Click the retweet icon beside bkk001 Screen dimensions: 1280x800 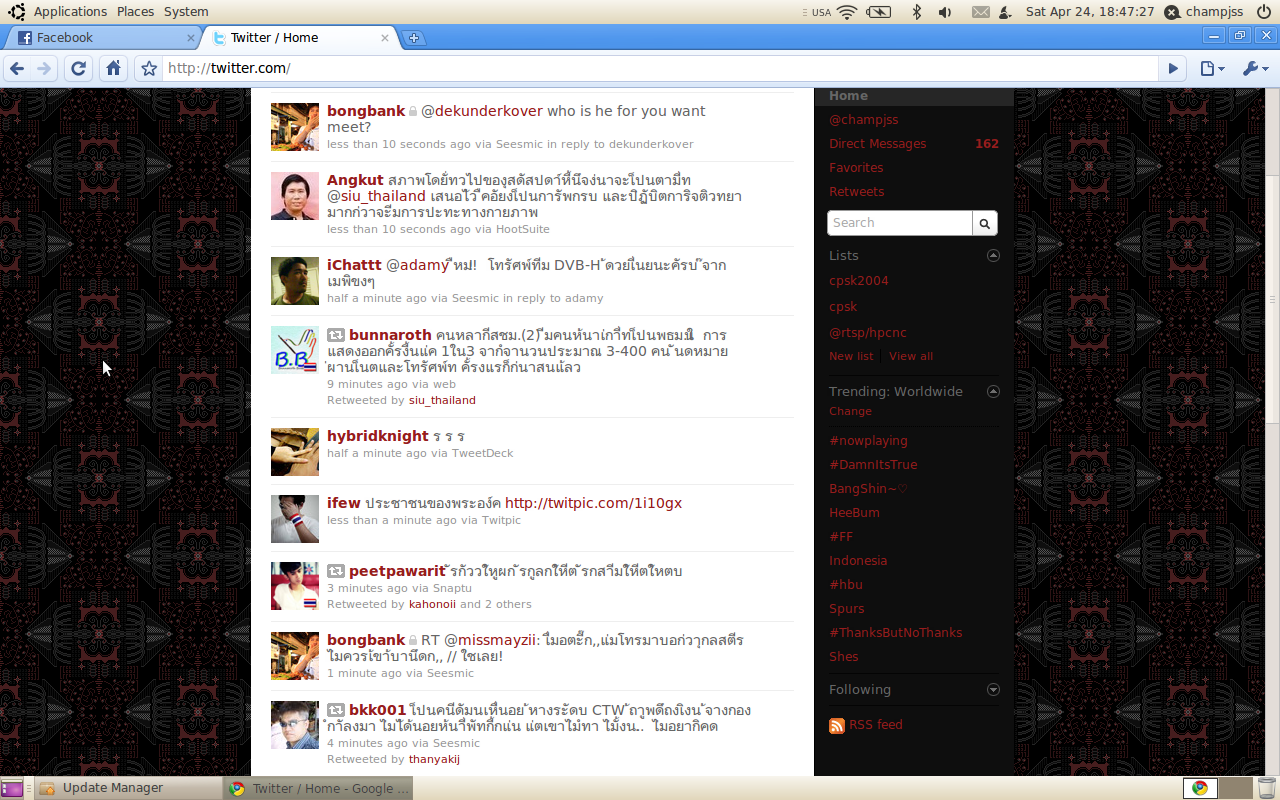pyautogui.click(x=336, y=710)
